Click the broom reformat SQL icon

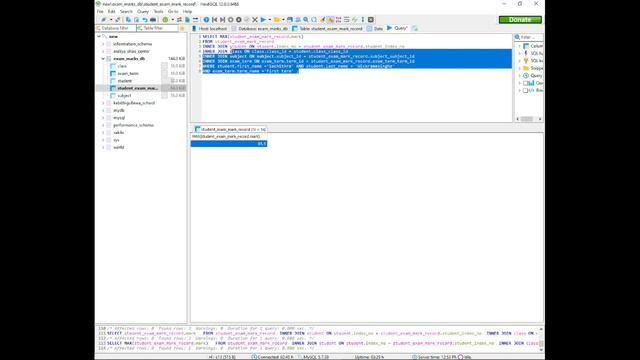click(x=322, y=20)
